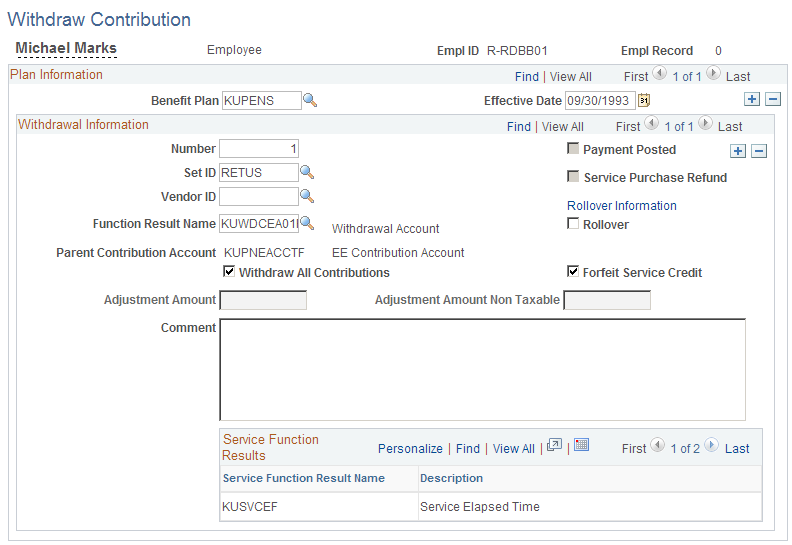Click the empty Vendor ID field
The width and height of the screenshot is (792, 545).
click(259, 196)
